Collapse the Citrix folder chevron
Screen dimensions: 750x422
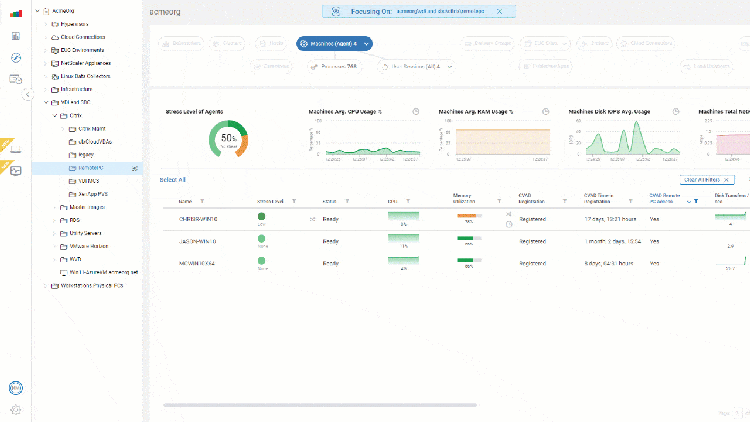(55, 115)
